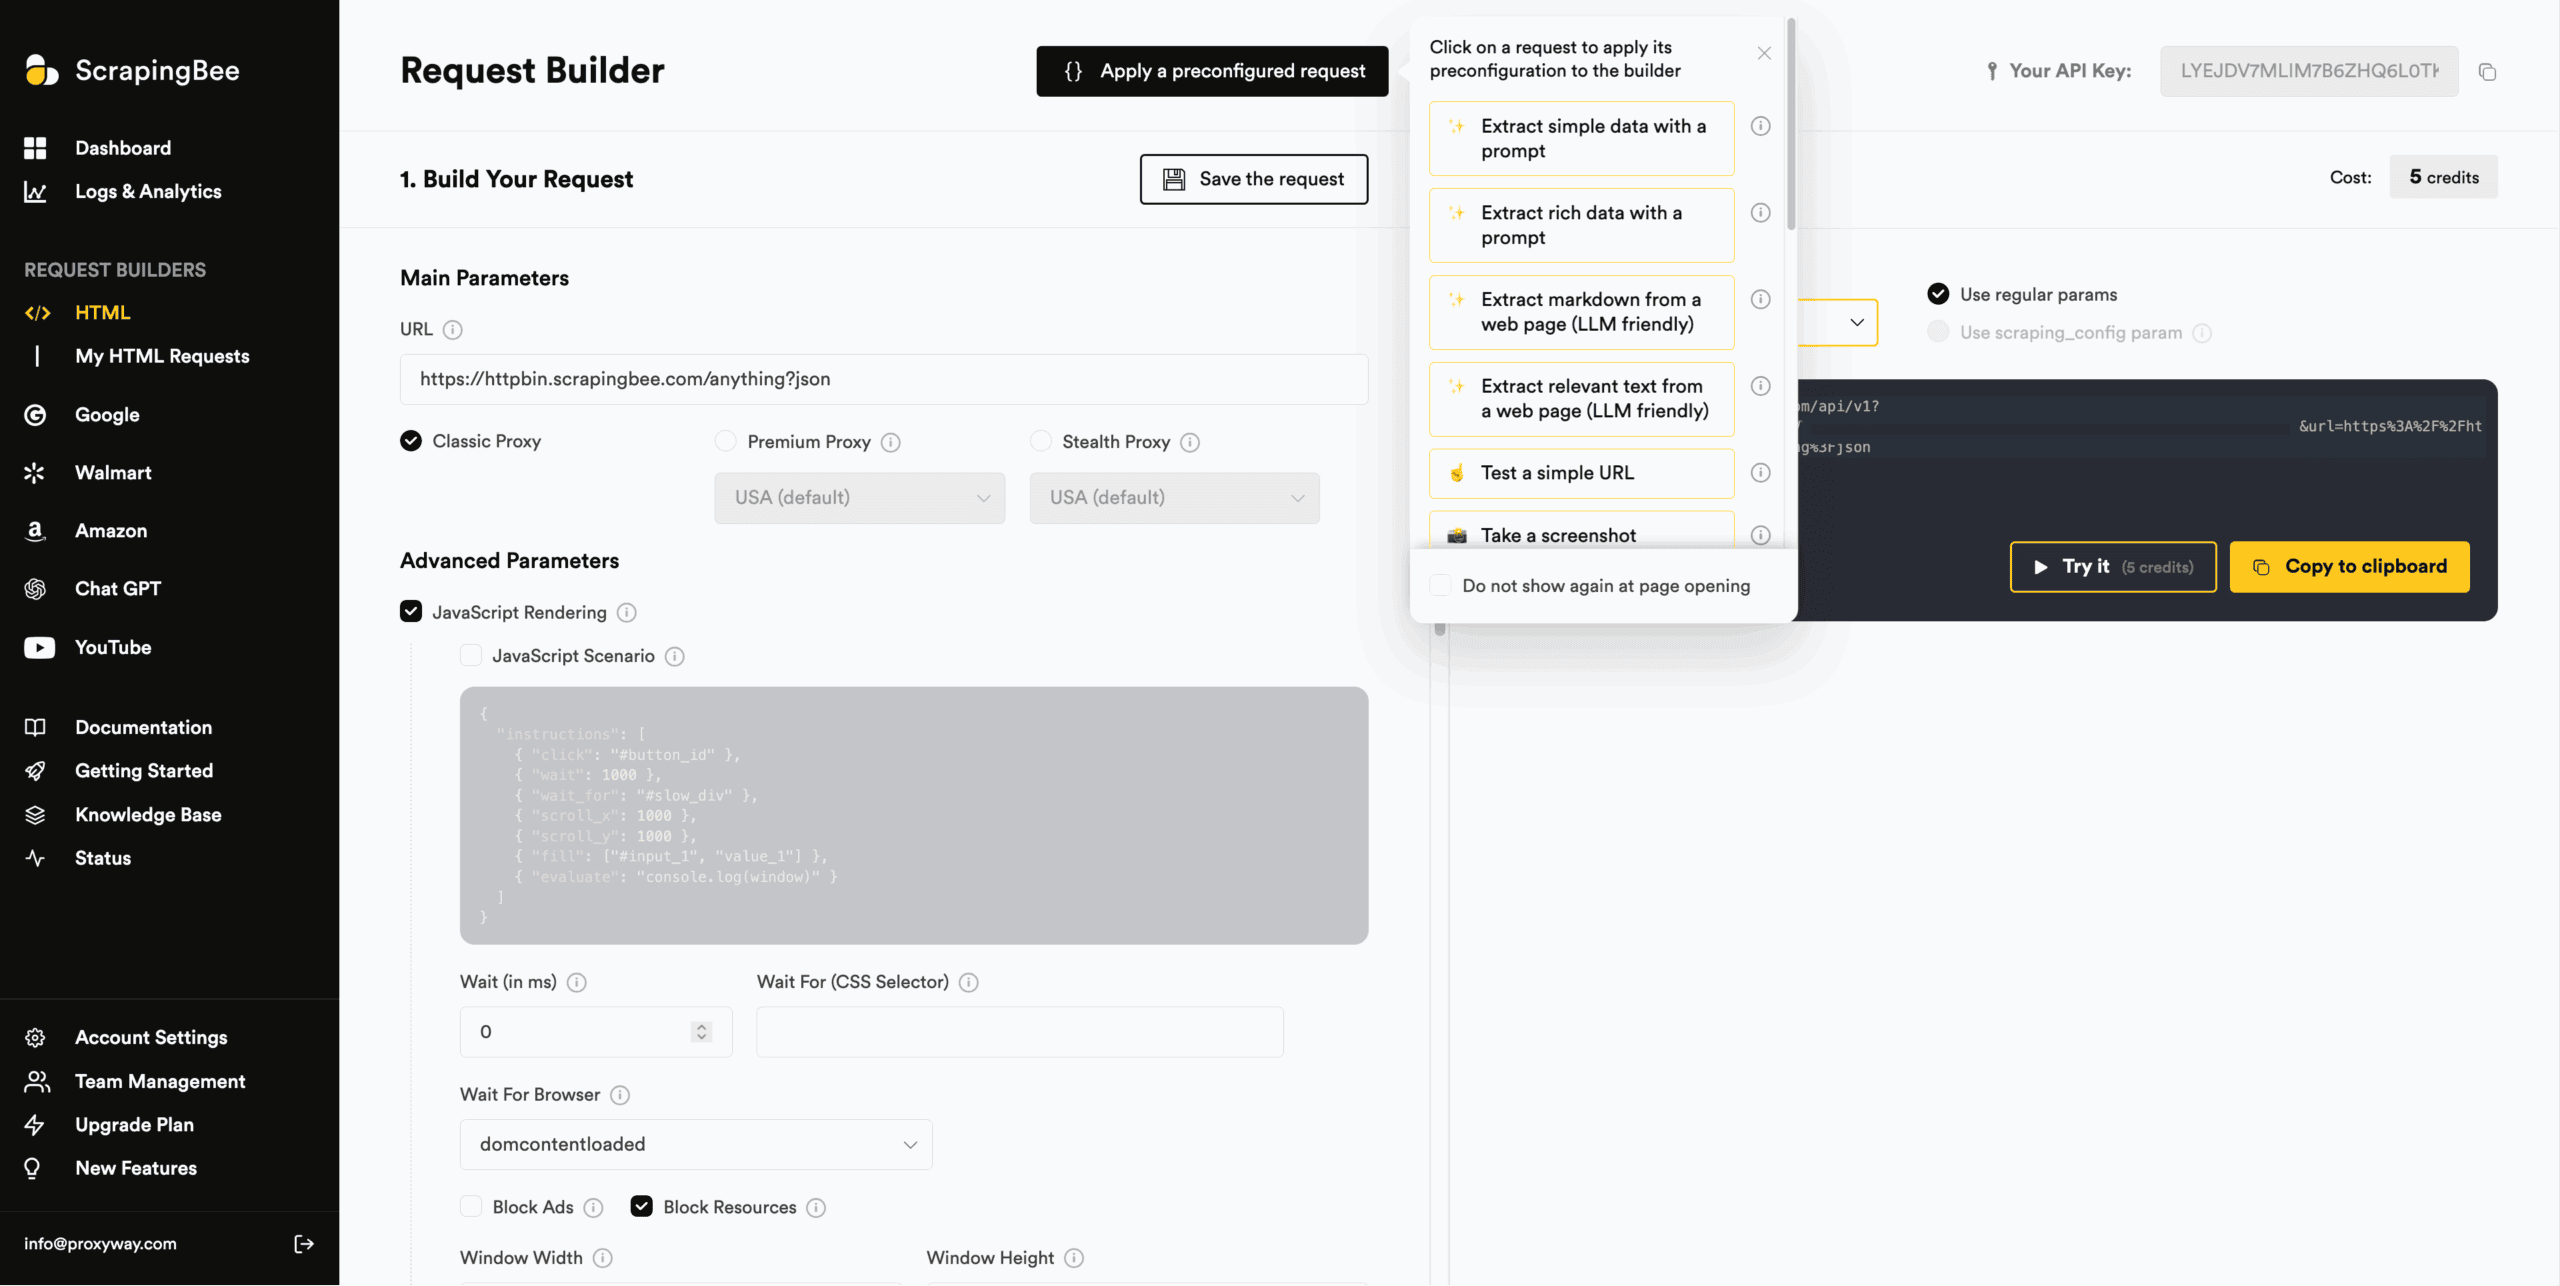The height and width of the screenshot is (1286, 2560).
Task: Show info for the Test a simple URL preset
Action: 1760,473
